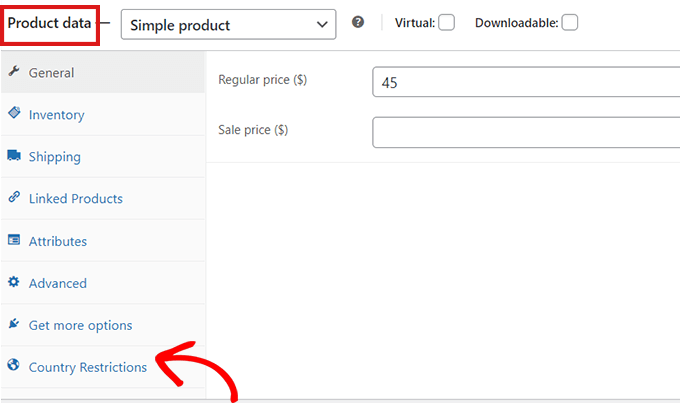Click the Regular price input field
This screenshot has width=680, height=403.
(x=525, y=82)
